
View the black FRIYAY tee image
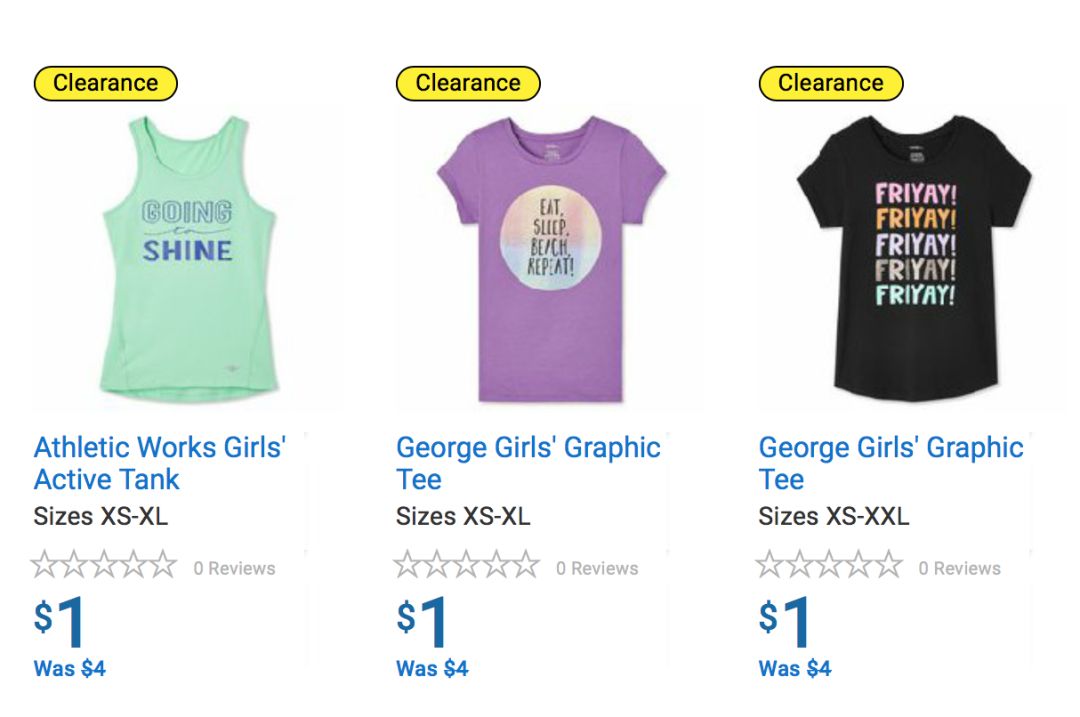(x=914, y=258)
